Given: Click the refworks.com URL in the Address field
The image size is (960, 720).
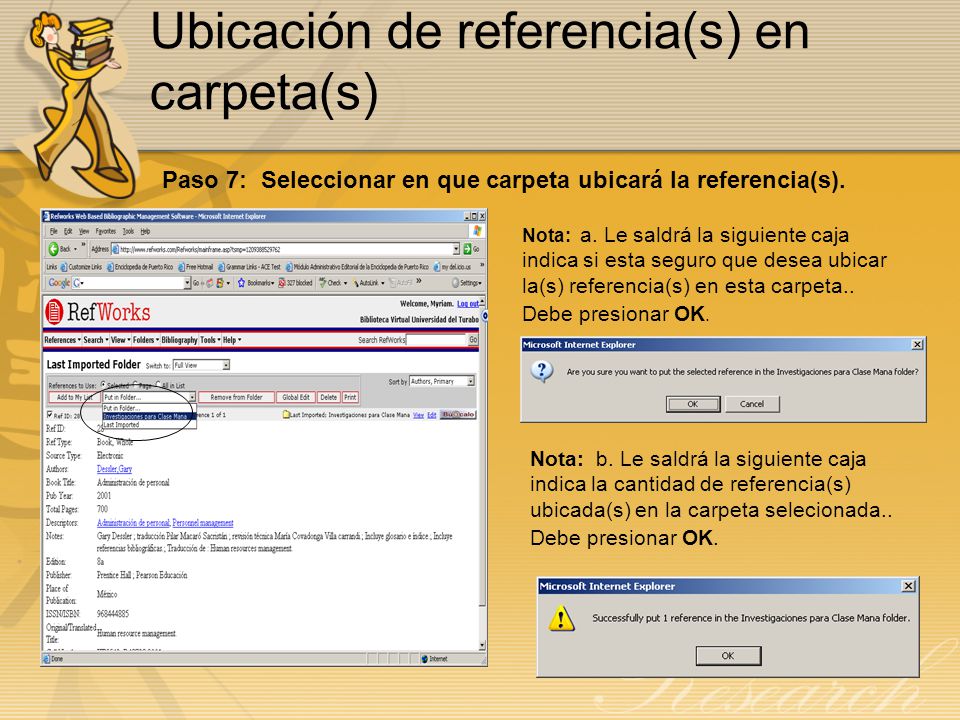Looking at the screenshot, I should click(200, 250).
